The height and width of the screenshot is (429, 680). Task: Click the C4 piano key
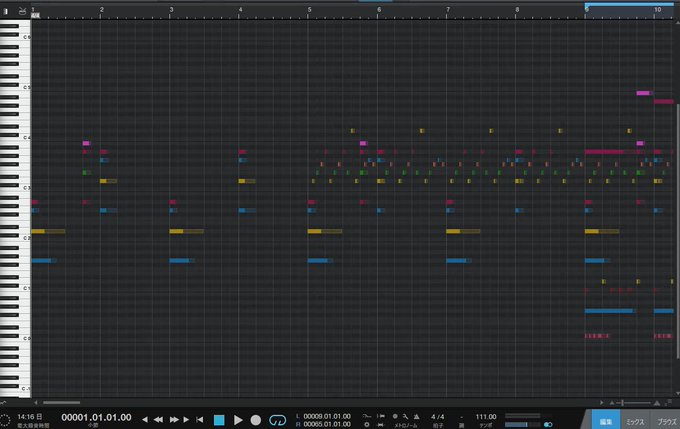(x=16, y=139)
